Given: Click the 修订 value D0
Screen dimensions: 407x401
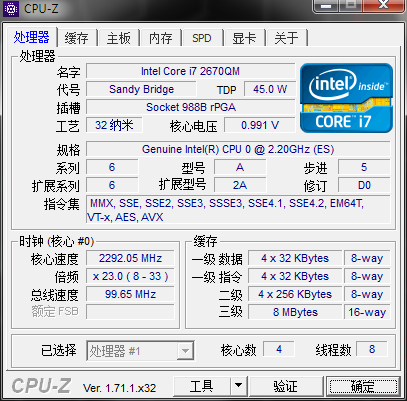Looking at the screenshot, I should pyautogui.click(x=364, y=185).
